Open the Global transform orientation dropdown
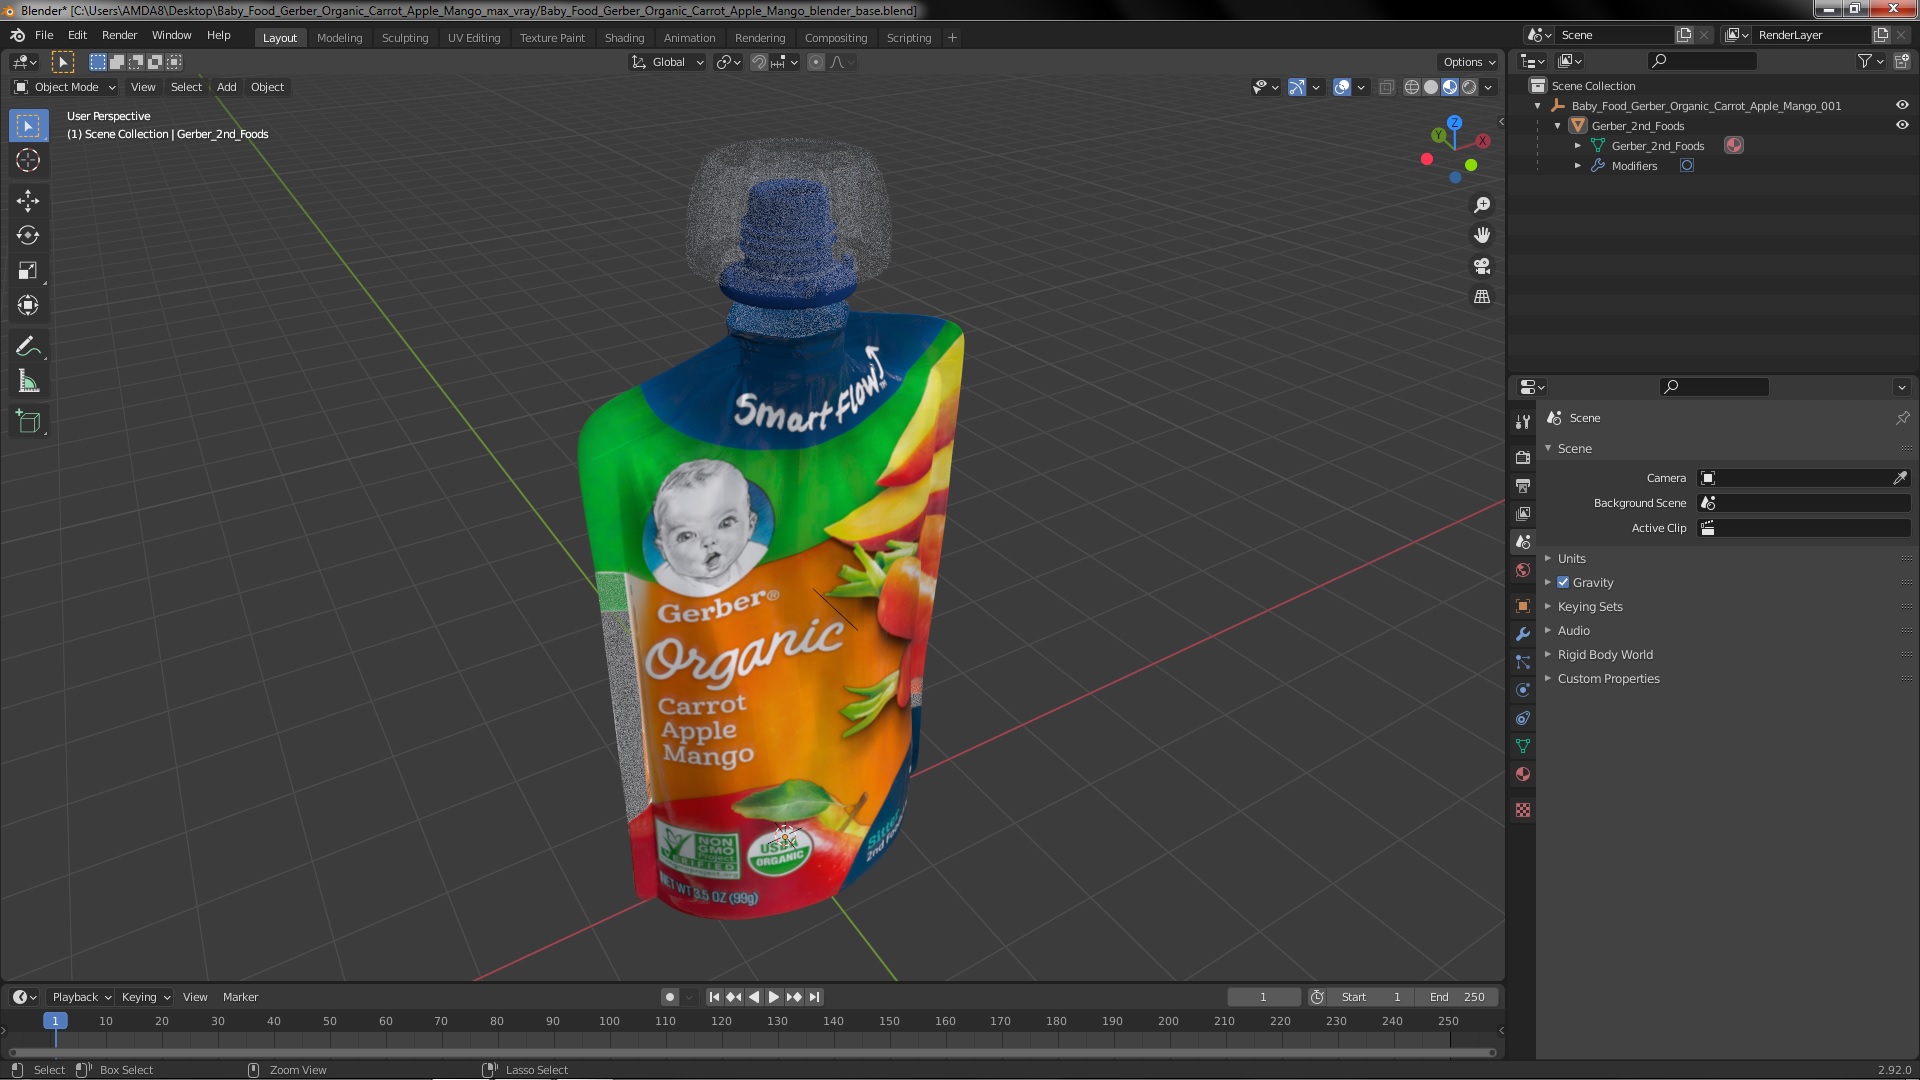Viewport: 1920px width, 1080px height. pos(668,62)
